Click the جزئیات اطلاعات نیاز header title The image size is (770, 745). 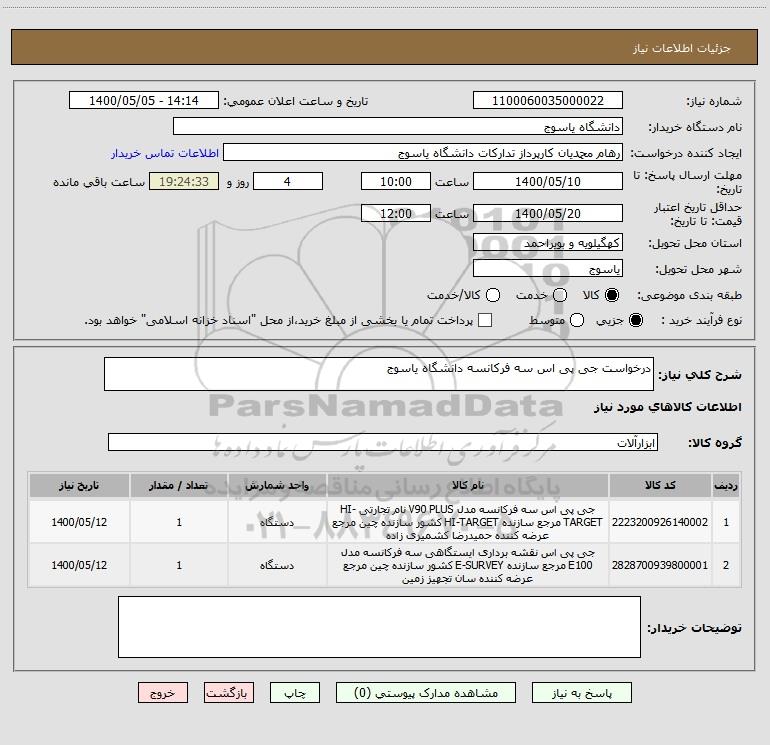(681, 48)
